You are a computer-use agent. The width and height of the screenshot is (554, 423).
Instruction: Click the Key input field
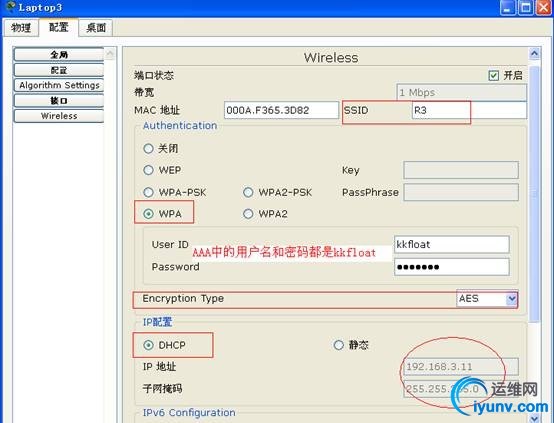point(461,170)
